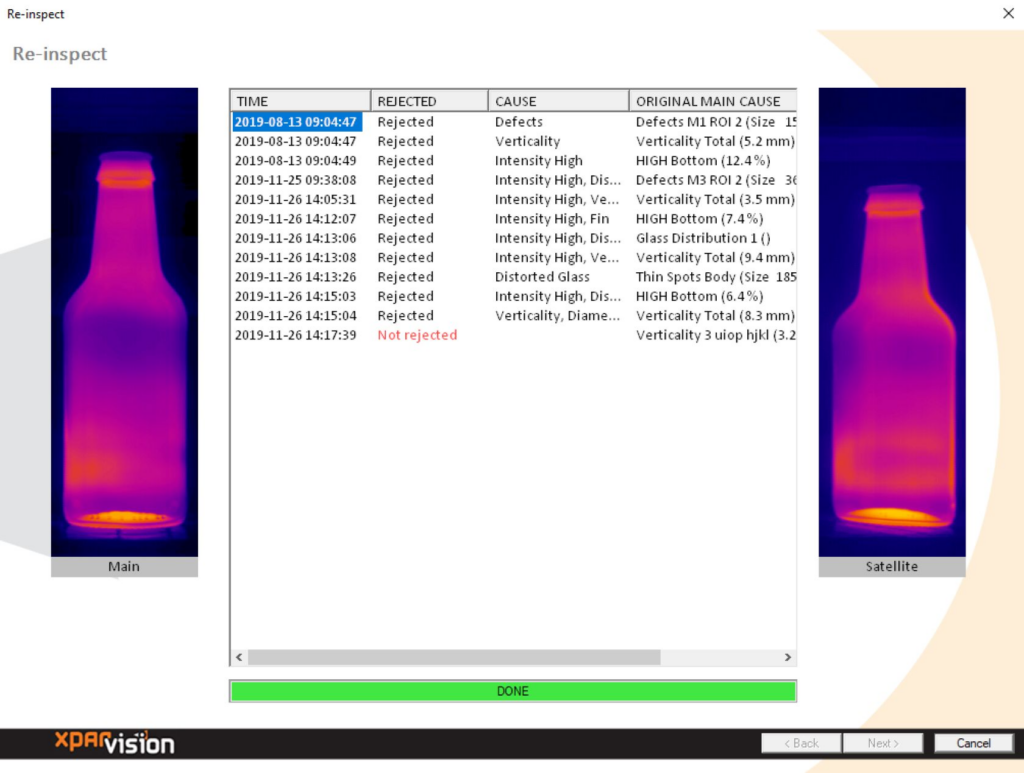Click the XPAR Vision logo
1024x773 pixels.
coord(114,742)
